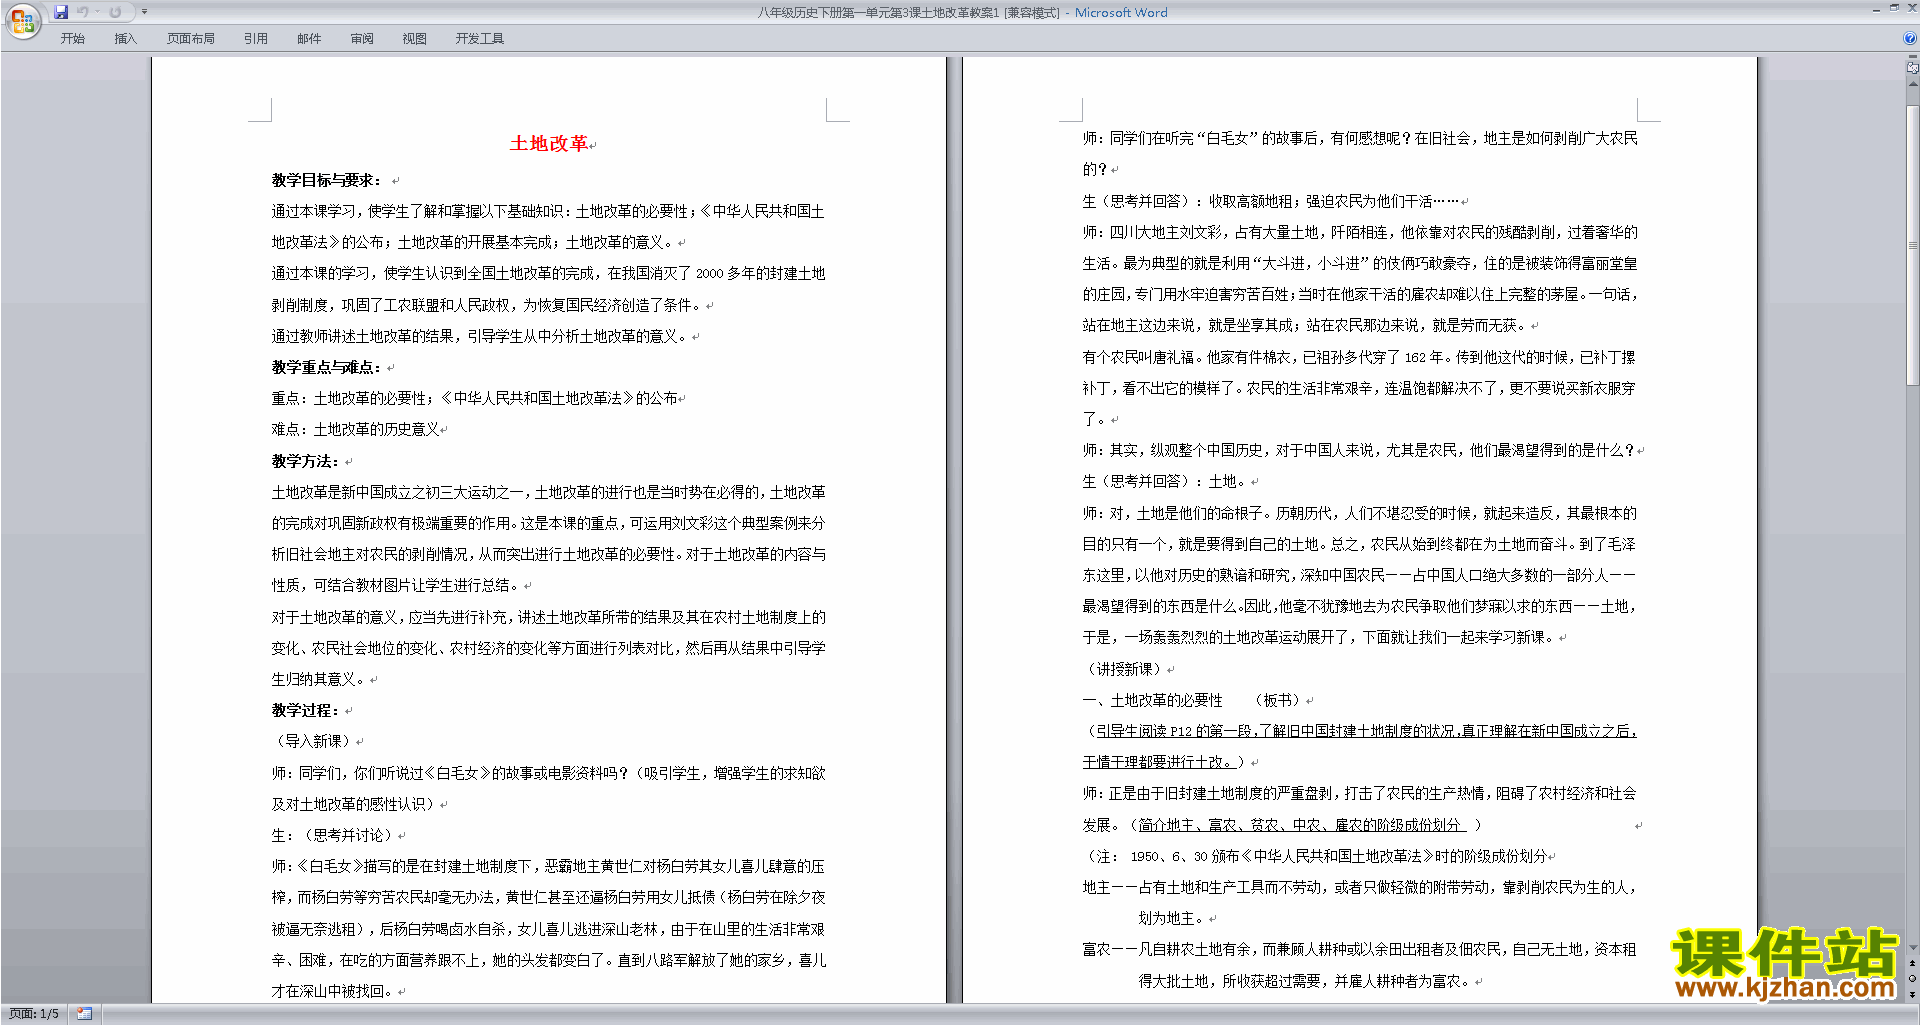The height and width of the screenshot is (1025, 1920).
Task: Click the text （讲授新课） on page two
Action: pos(1124,669)
